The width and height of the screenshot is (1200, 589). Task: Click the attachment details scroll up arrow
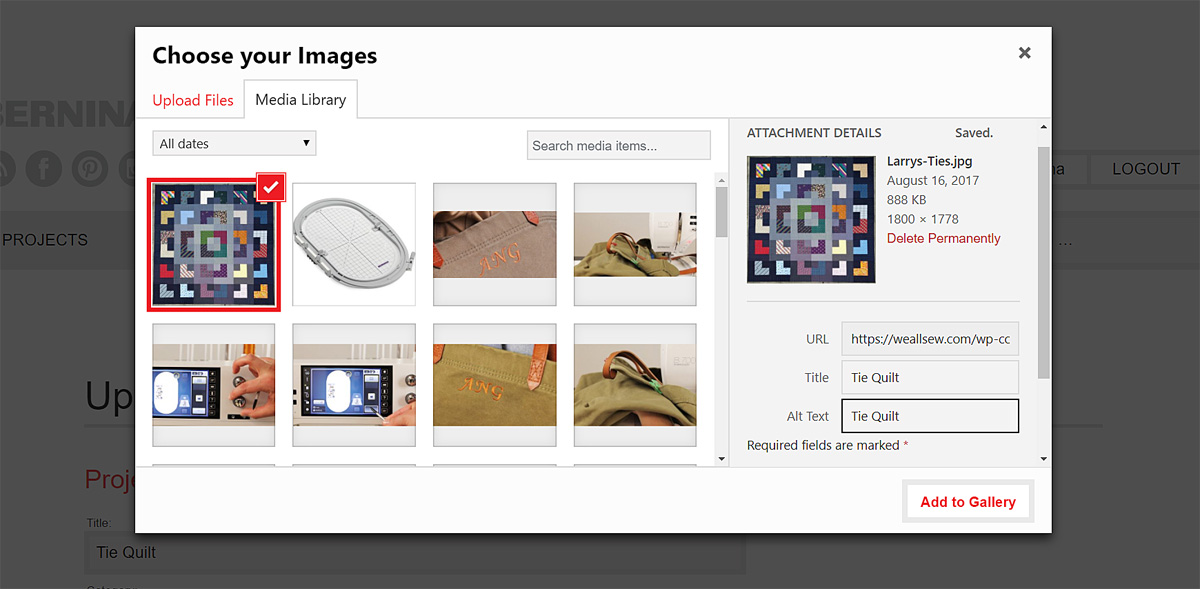coord(1044,128)
